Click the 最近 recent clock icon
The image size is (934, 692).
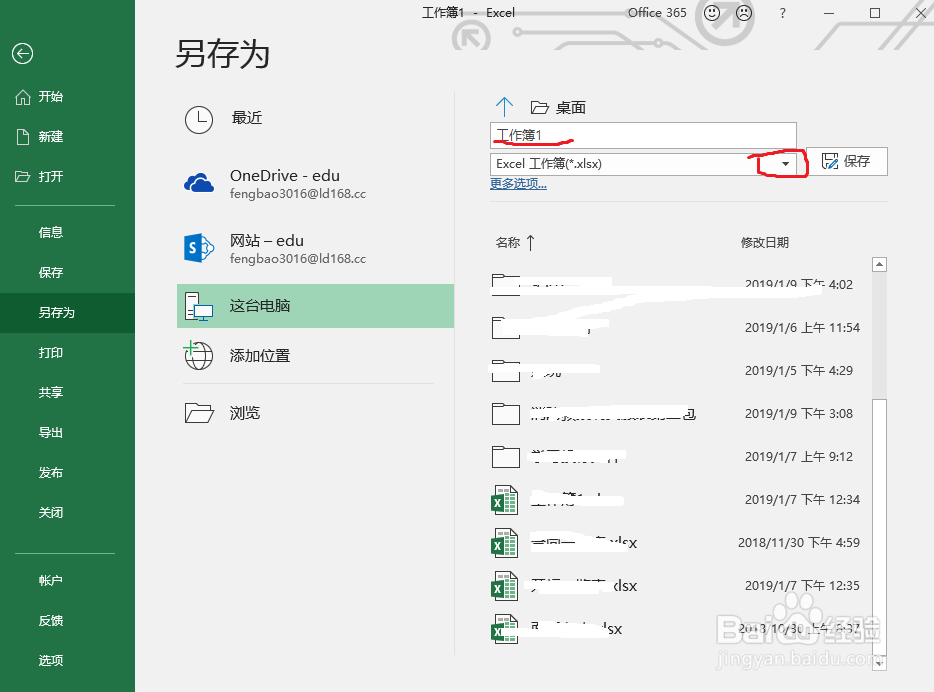pyautogui.click(x=200, y=117)
